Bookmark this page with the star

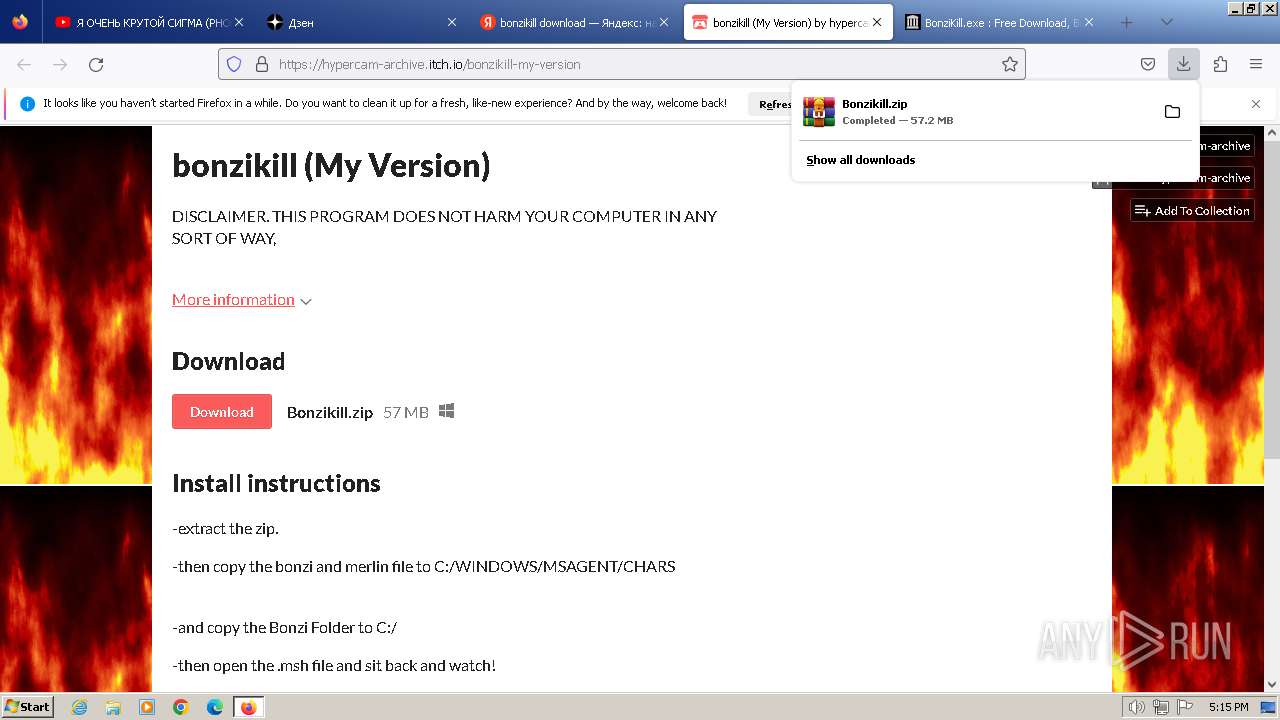tap(1010, 64)
